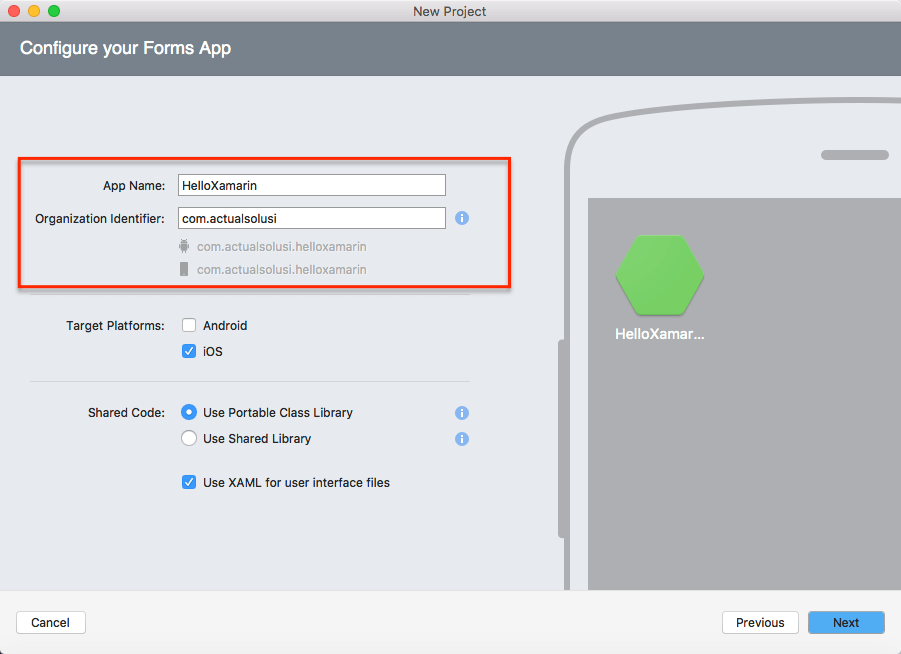Click the Android robot icon
Image resolution: width=901 pixels, height=654 pixels.
pos(183,246)
